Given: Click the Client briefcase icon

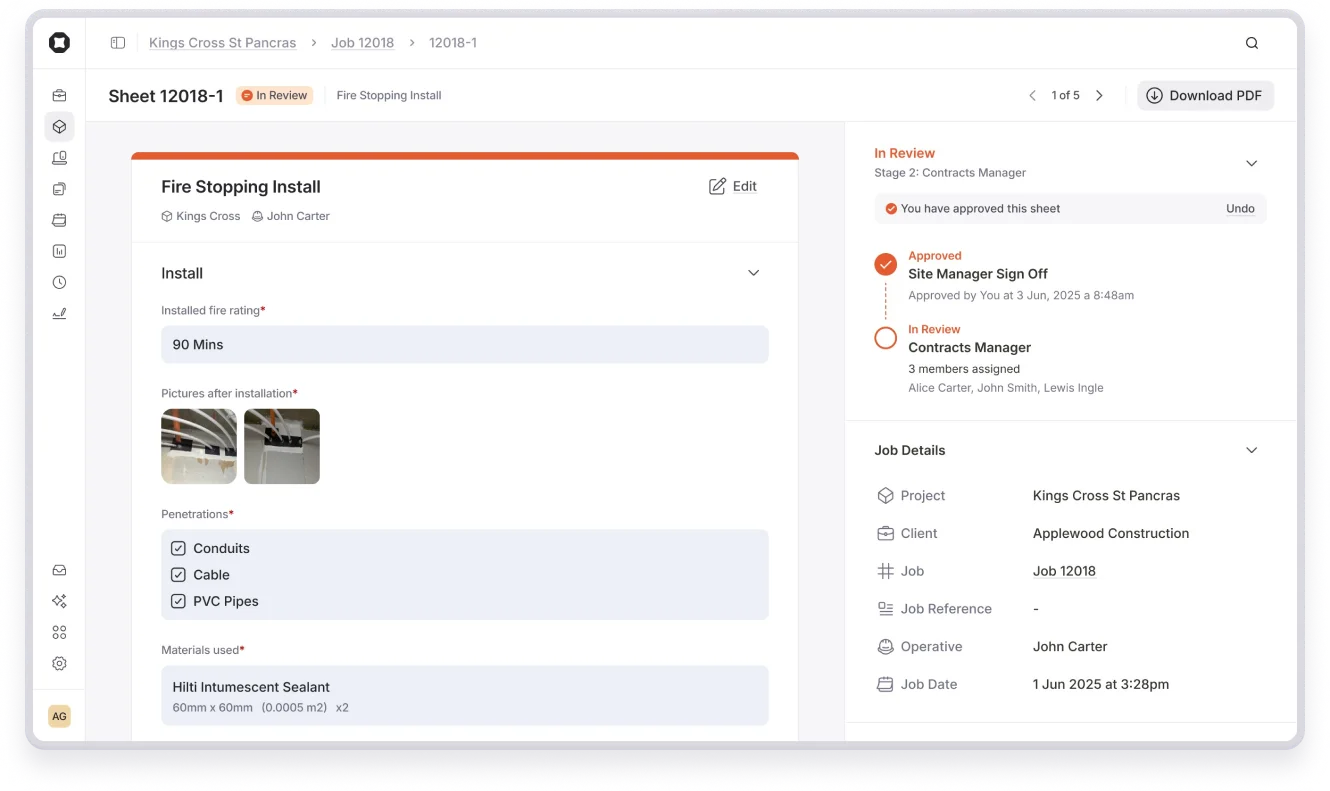Looking at the screenshot, I should pos(885,533).
